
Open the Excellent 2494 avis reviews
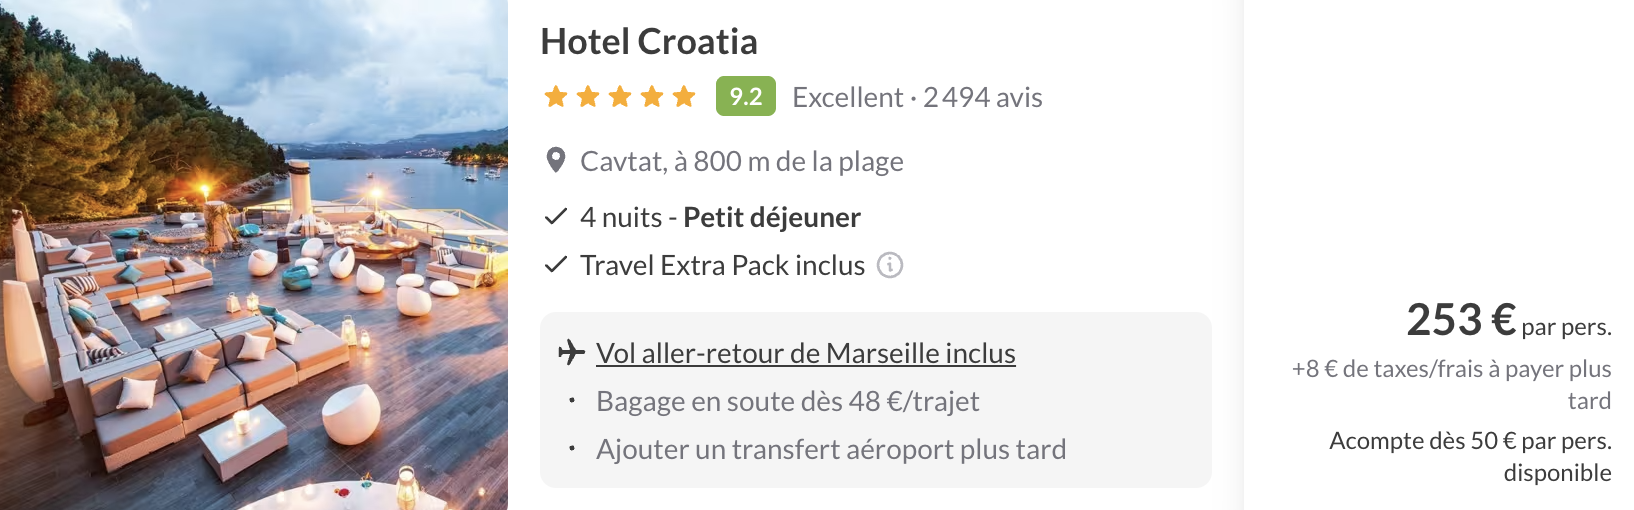click(x=917, y=97)
